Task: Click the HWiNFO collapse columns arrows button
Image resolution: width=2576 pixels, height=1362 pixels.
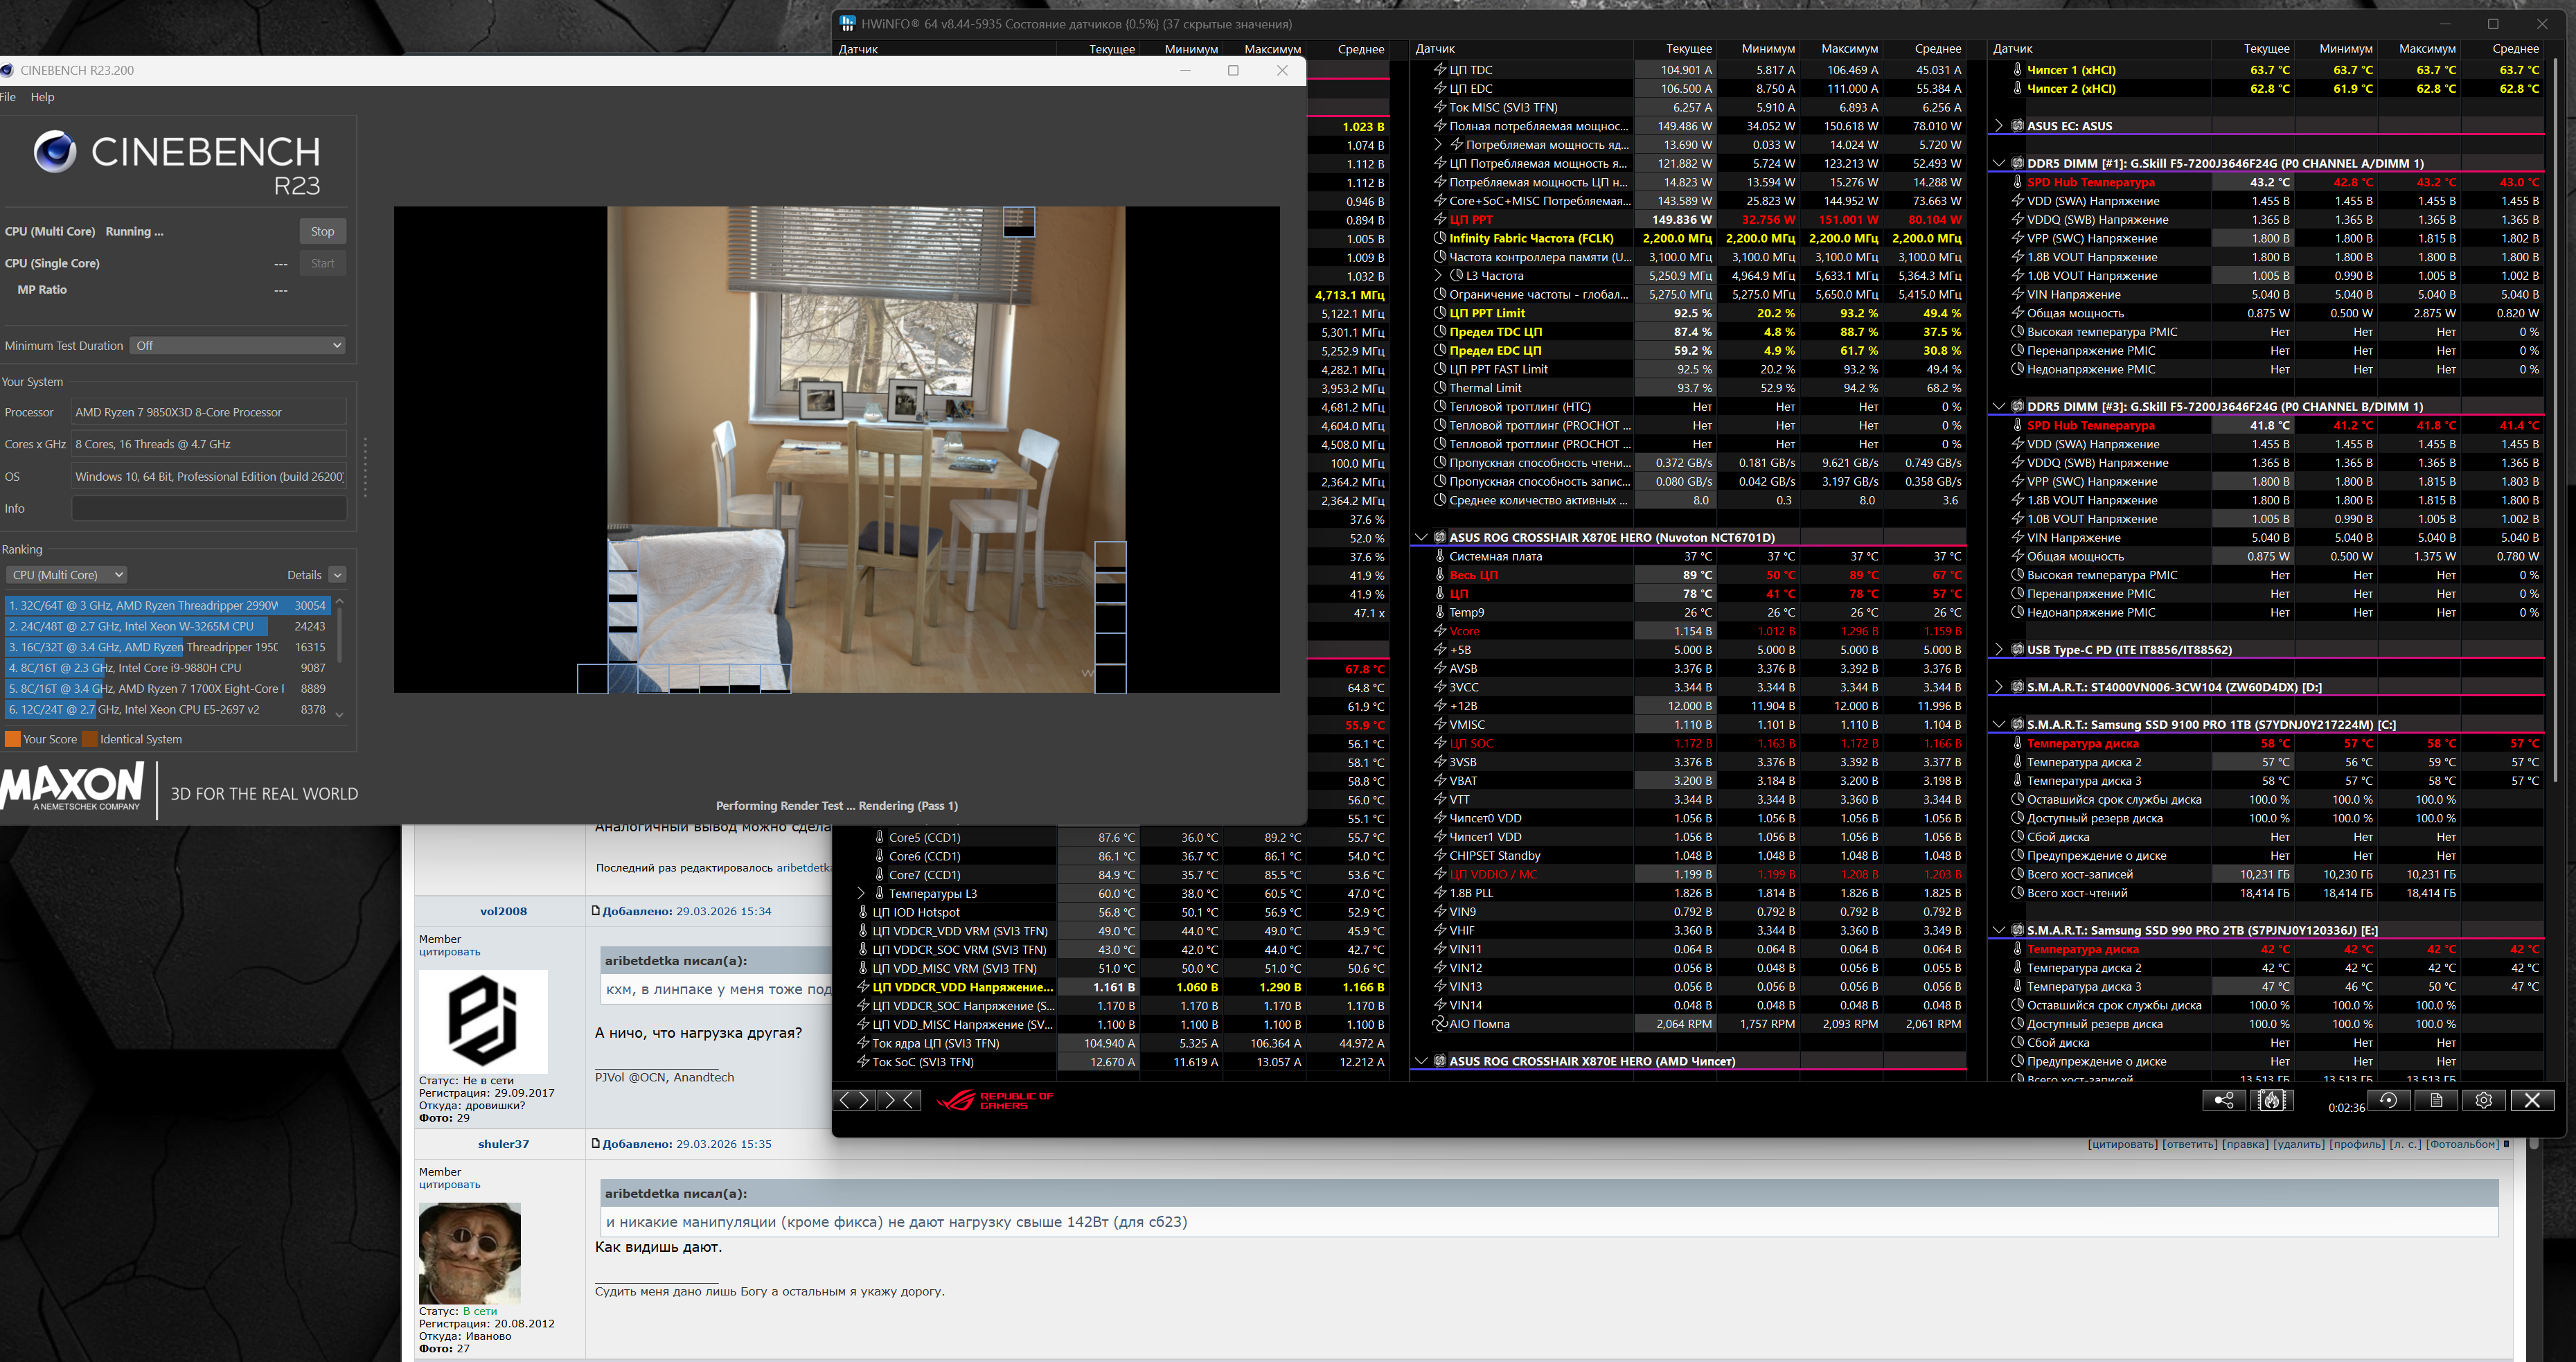Action: 899,1100
